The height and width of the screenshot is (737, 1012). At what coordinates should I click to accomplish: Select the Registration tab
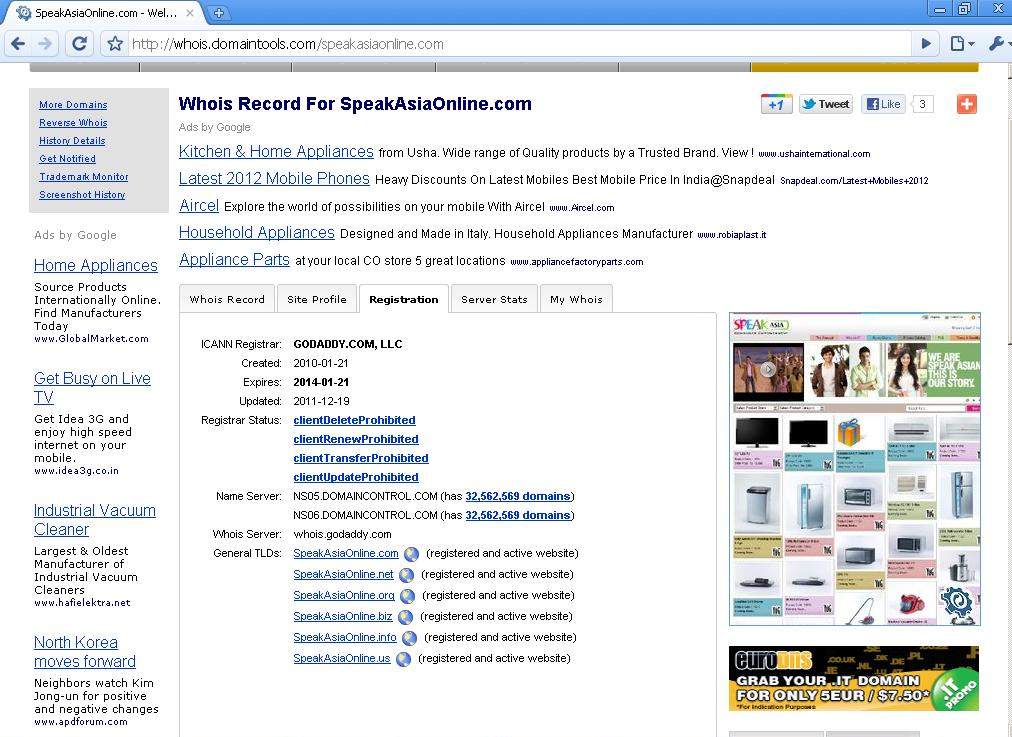pos(403,299)
